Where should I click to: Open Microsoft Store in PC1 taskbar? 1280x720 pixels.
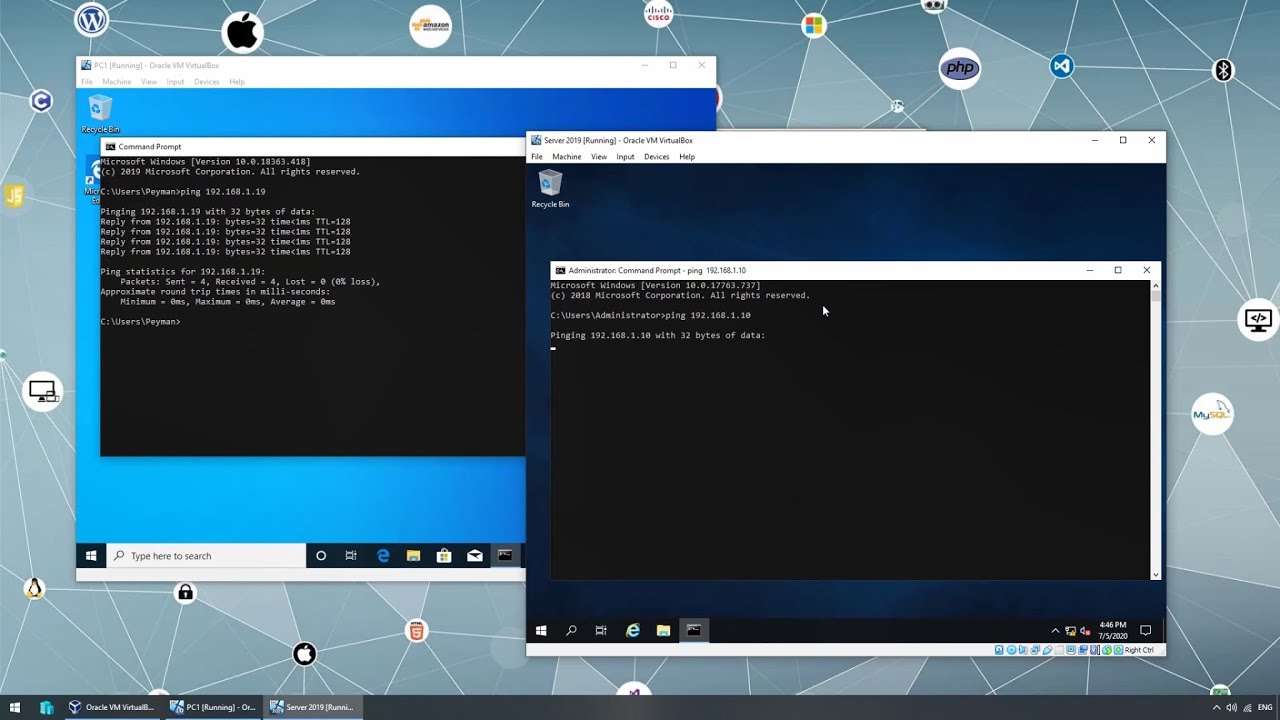pyautogui.click(x=444, y=556)
